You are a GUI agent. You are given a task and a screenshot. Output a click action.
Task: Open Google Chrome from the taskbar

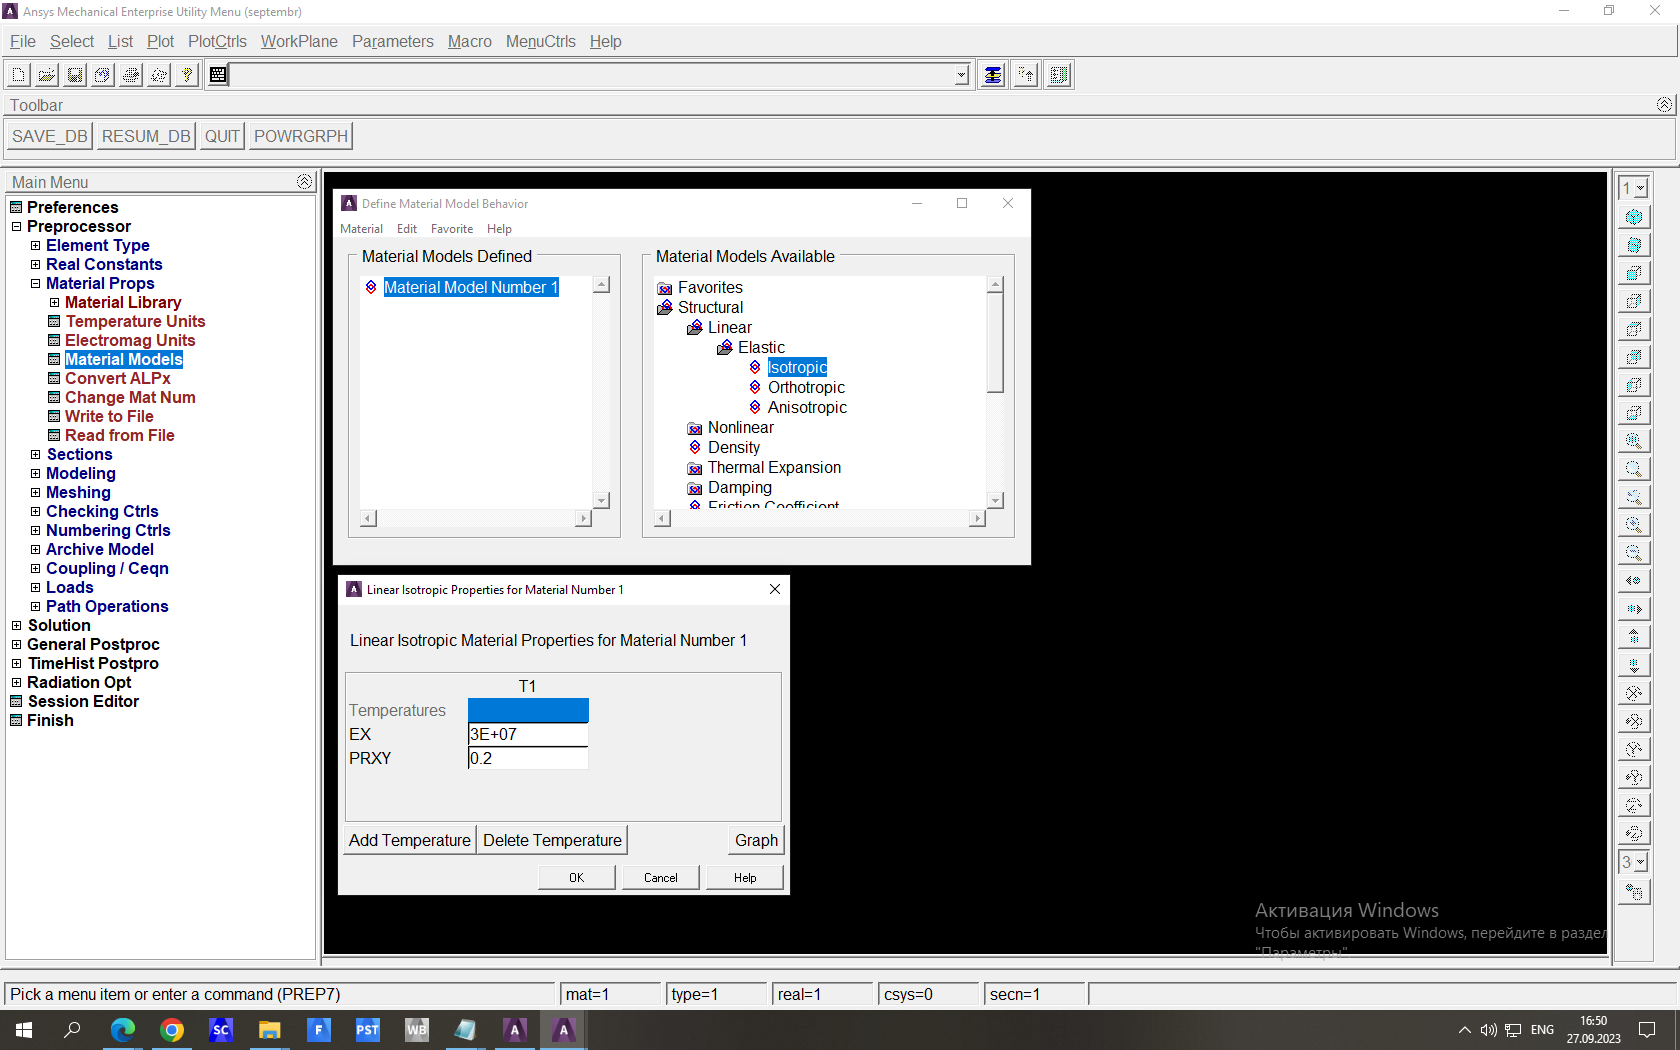[172, 1030]
